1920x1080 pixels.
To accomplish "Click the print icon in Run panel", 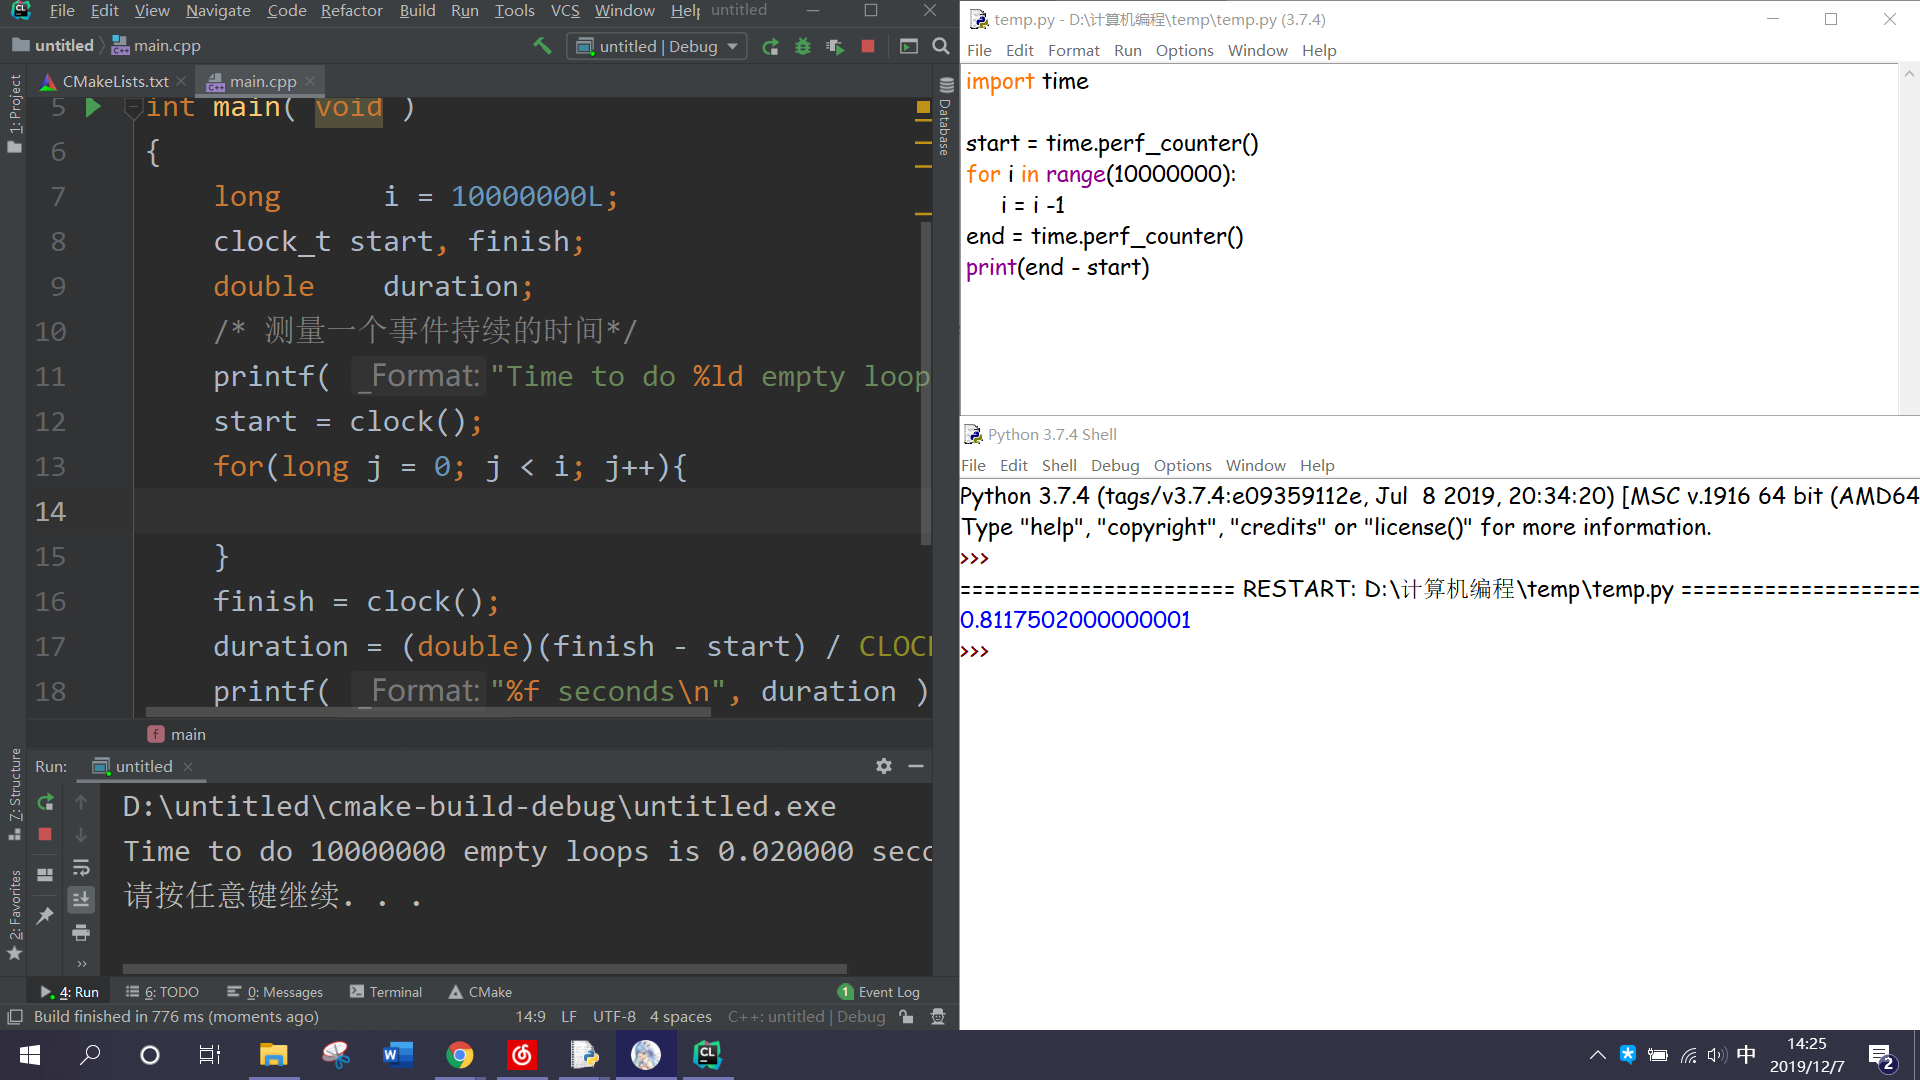I will 81,933.
